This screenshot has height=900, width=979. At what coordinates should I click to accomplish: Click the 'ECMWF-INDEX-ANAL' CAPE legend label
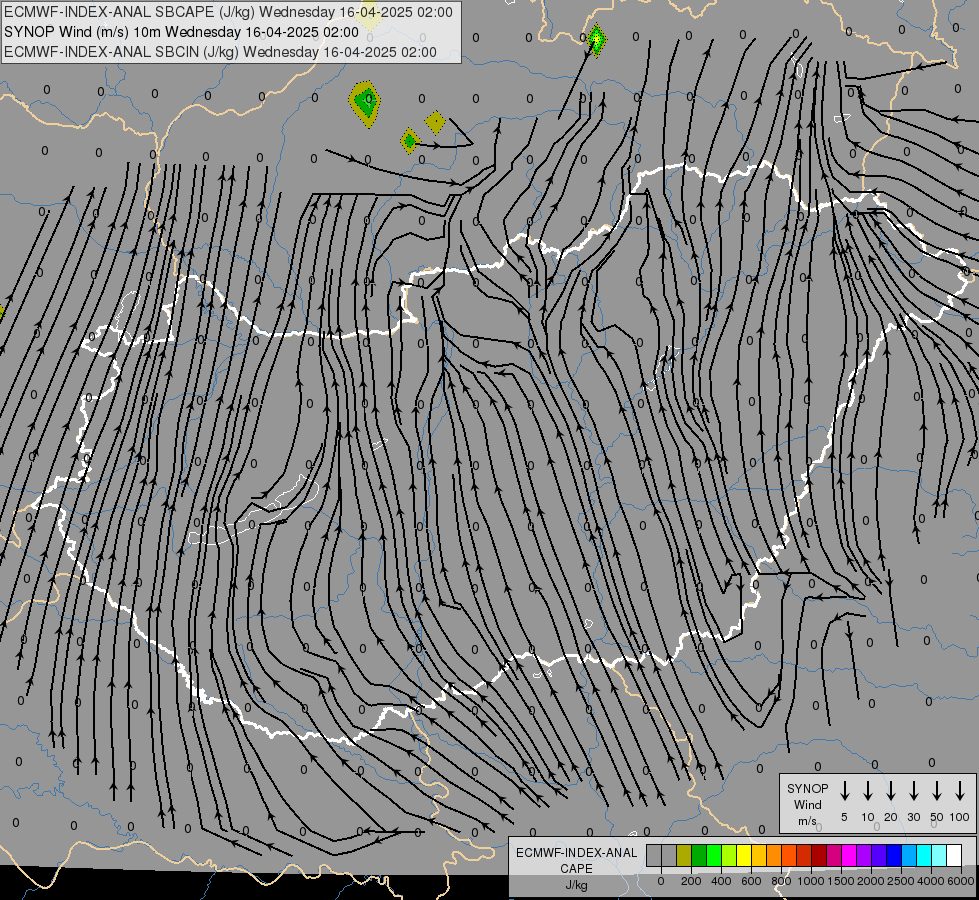[576, 853]
